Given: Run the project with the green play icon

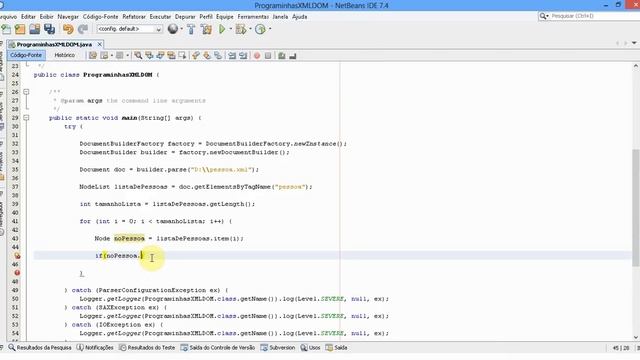Looking at the screenshot, I should pos(222,29).
